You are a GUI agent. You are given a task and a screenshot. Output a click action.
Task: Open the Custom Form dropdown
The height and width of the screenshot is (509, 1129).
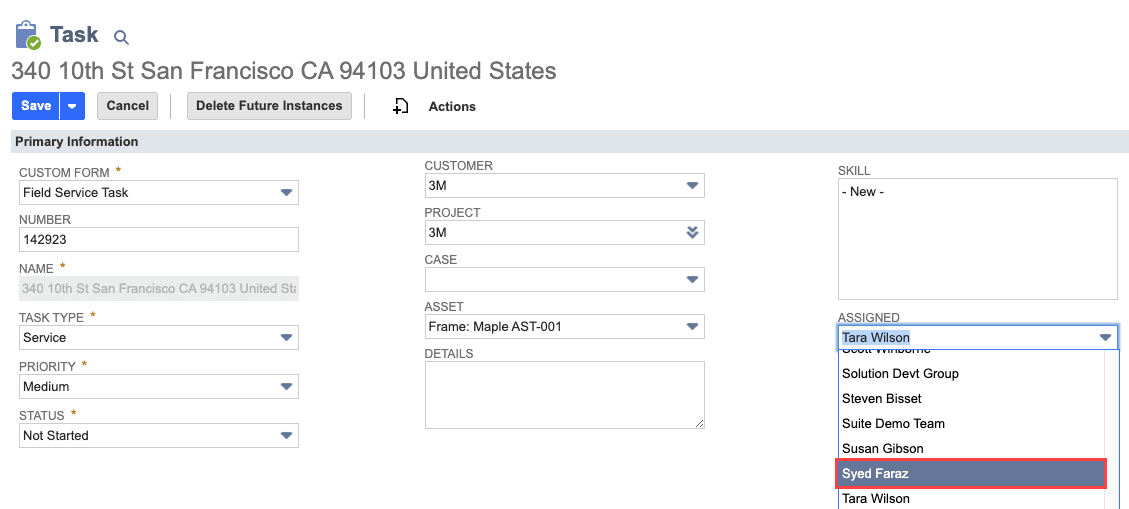coord(287,192)
